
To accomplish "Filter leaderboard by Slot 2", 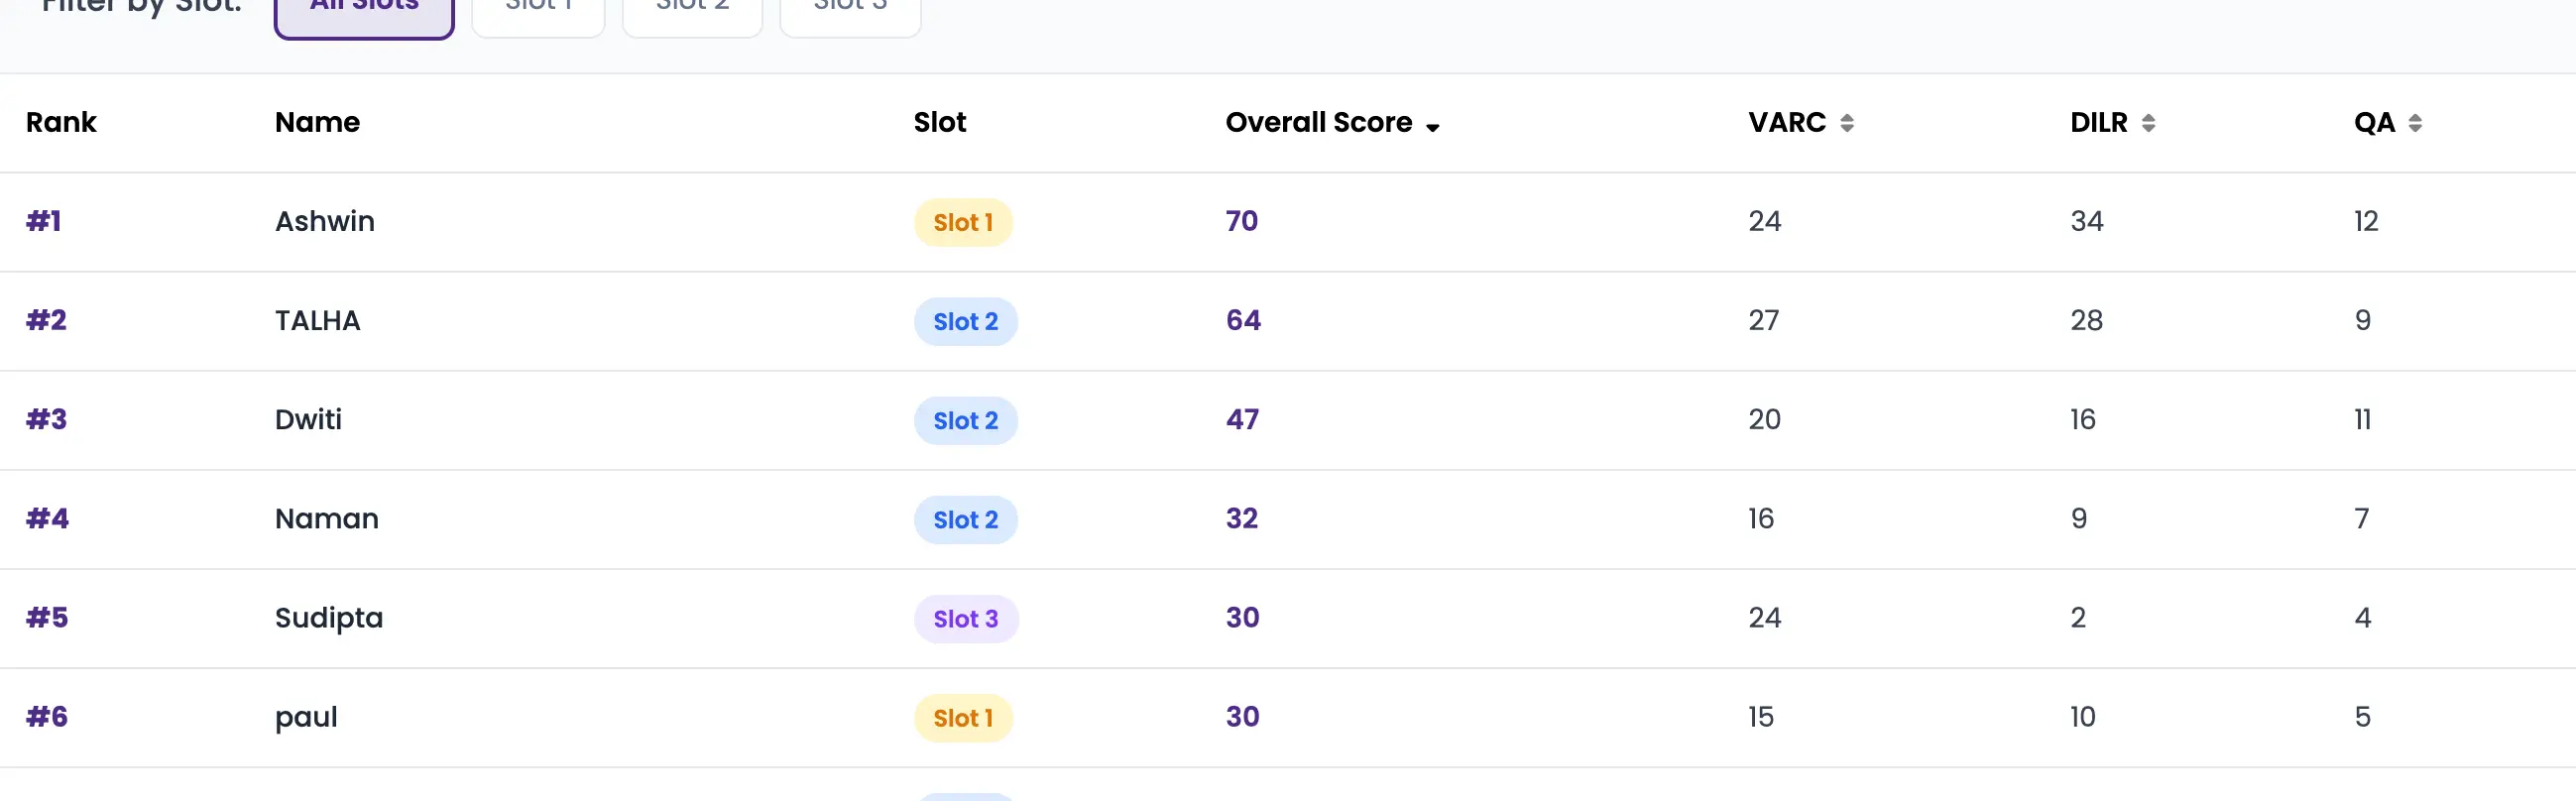I will (692, 10).
